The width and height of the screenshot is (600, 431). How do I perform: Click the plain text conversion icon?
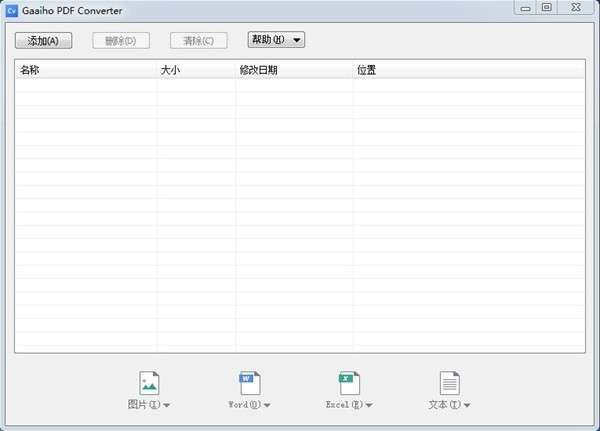449,383
